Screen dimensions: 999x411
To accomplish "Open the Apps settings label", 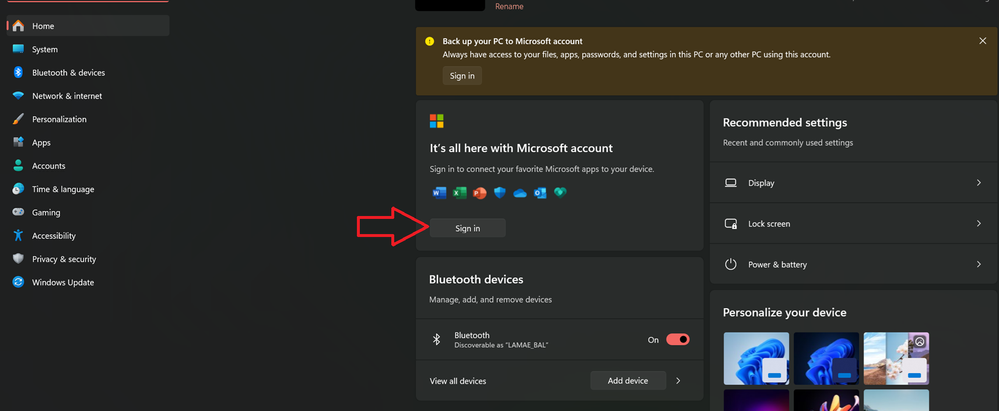I will click(41, 143).
